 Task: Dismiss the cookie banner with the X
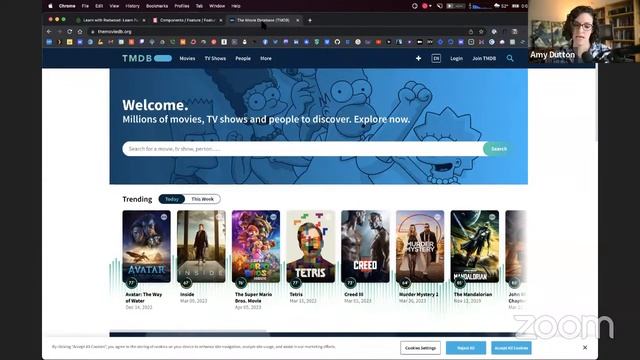pyautogui.click(x=585, y=347)
